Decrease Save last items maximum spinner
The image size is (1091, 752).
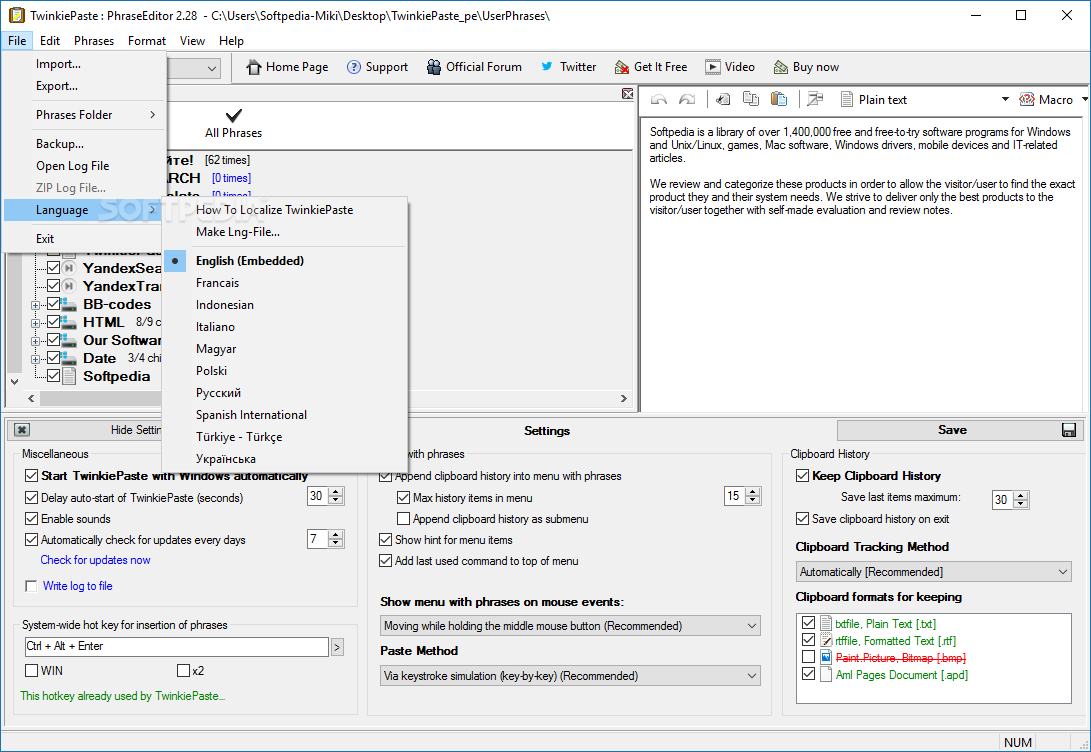click(1021, 504)
